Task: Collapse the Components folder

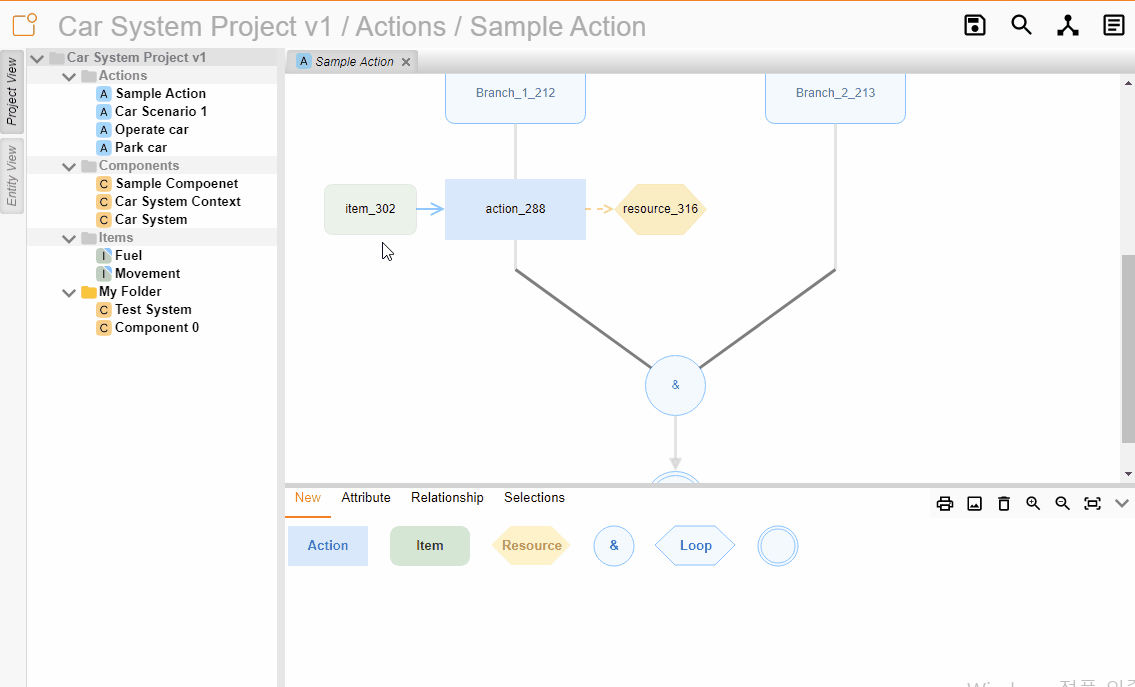Action: coord(69,166)
